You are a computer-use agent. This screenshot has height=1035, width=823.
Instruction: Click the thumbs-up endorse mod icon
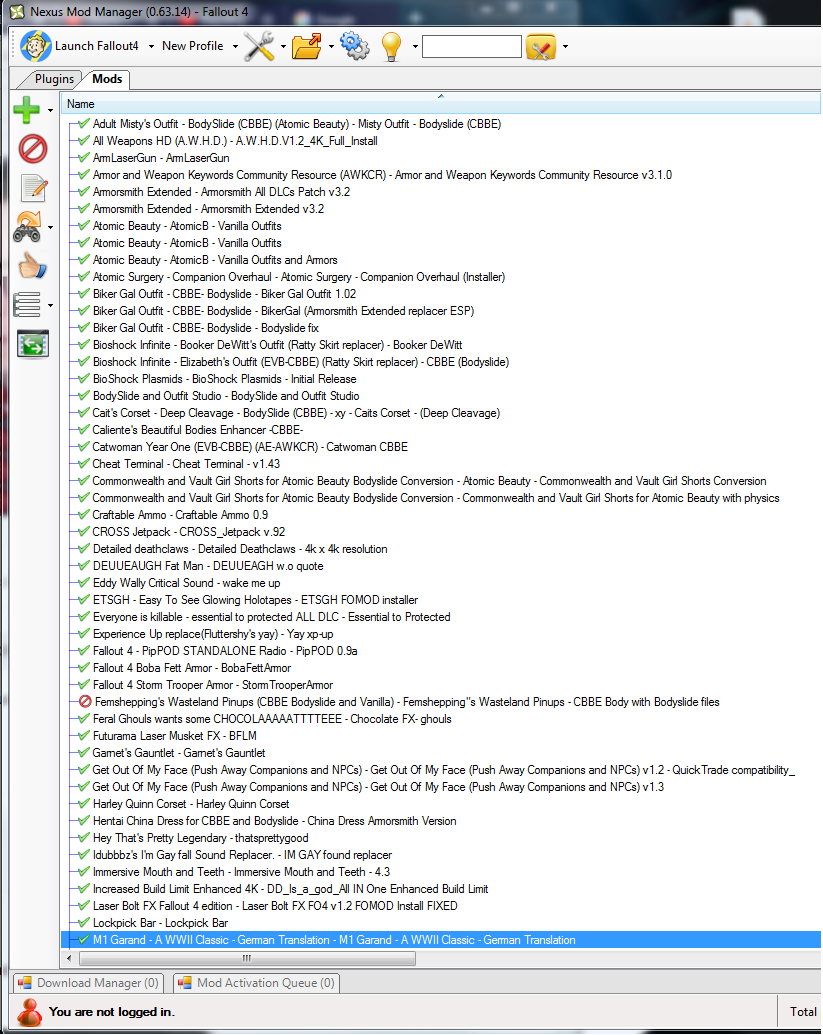[33, 266]
